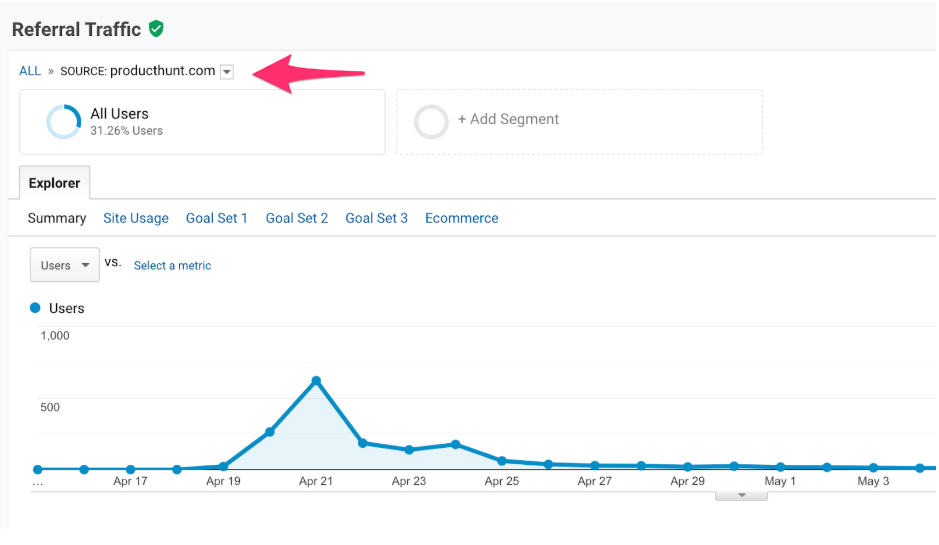This screenshot has height=545, width=939.
Task: Click the producthunt.com source text
Action: tap(163, 71)
